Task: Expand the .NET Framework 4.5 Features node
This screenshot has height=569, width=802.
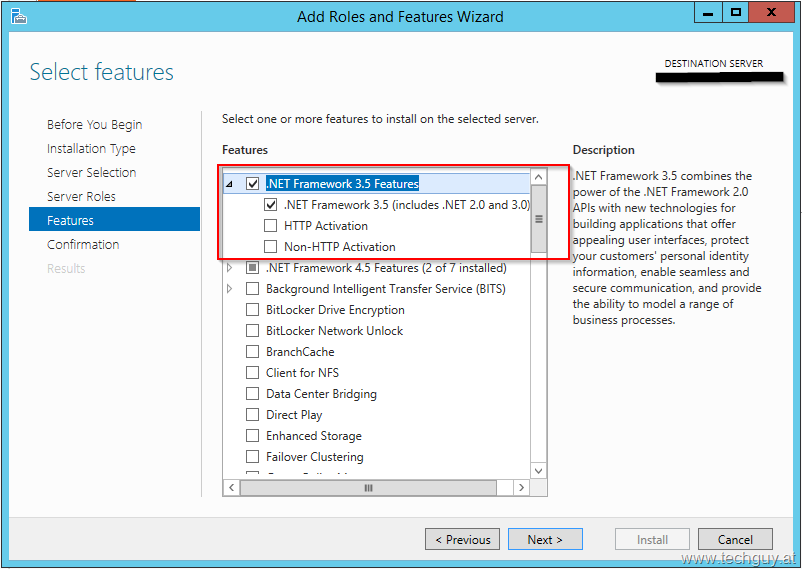Action: [230, 268]
